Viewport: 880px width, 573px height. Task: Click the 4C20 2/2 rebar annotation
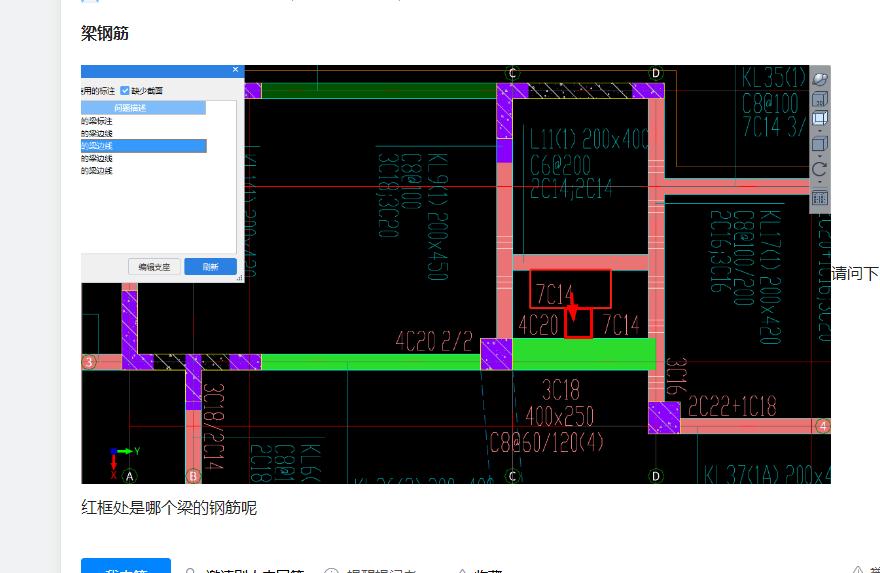[x=434, y=341]
